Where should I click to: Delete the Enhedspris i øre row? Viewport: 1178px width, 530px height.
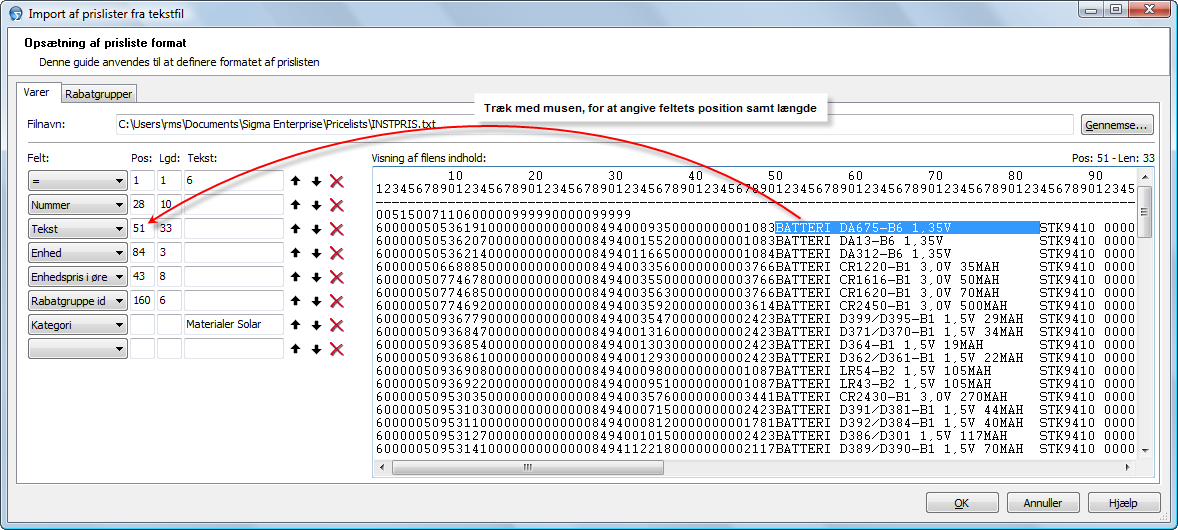pos(337,277)
